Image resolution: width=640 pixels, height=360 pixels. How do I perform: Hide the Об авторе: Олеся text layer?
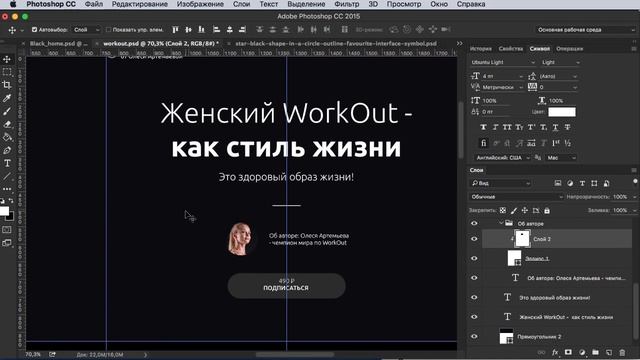474,278
